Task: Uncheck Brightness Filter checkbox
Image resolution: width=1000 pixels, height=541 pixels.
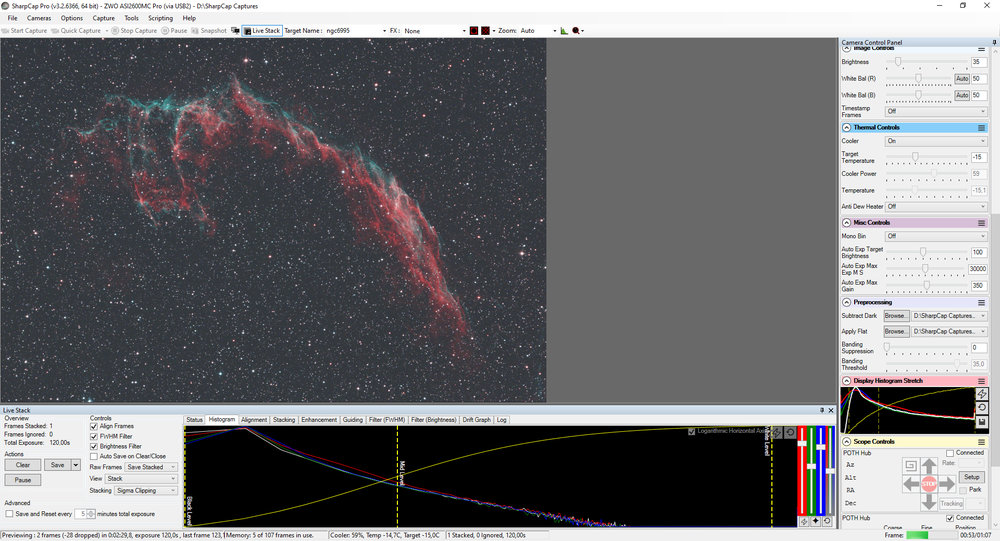Action: tap(94, 447)
